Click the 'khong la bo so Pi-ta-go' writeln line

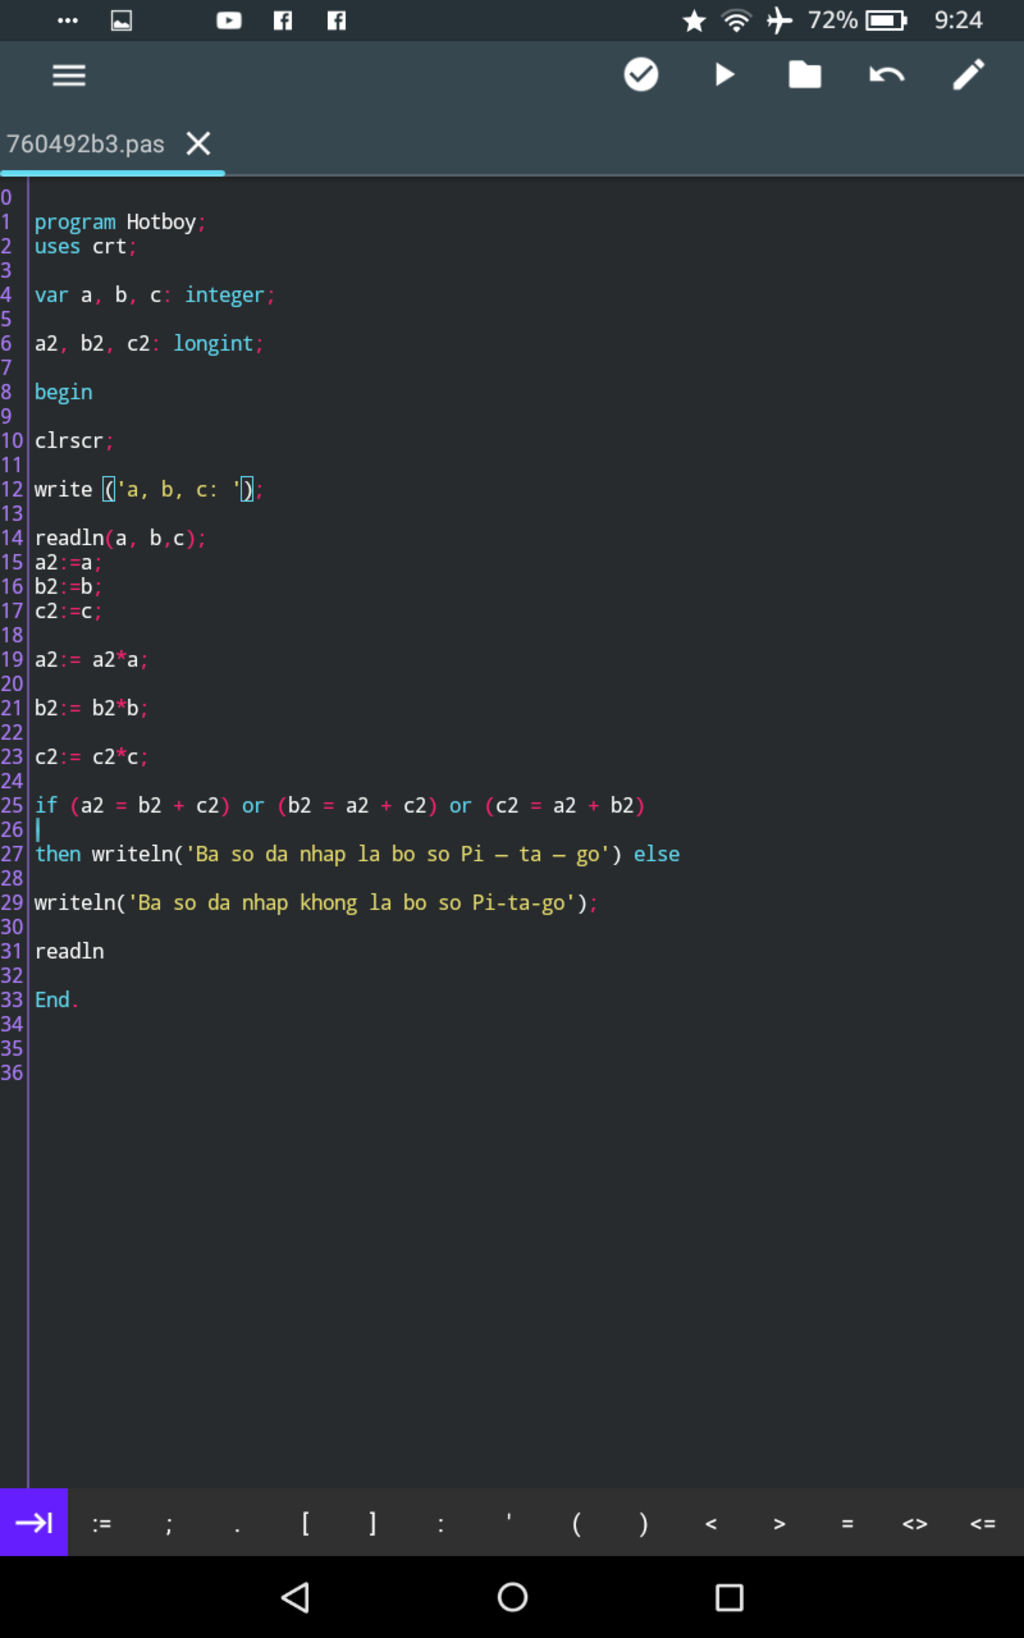[x=316, y=903]
